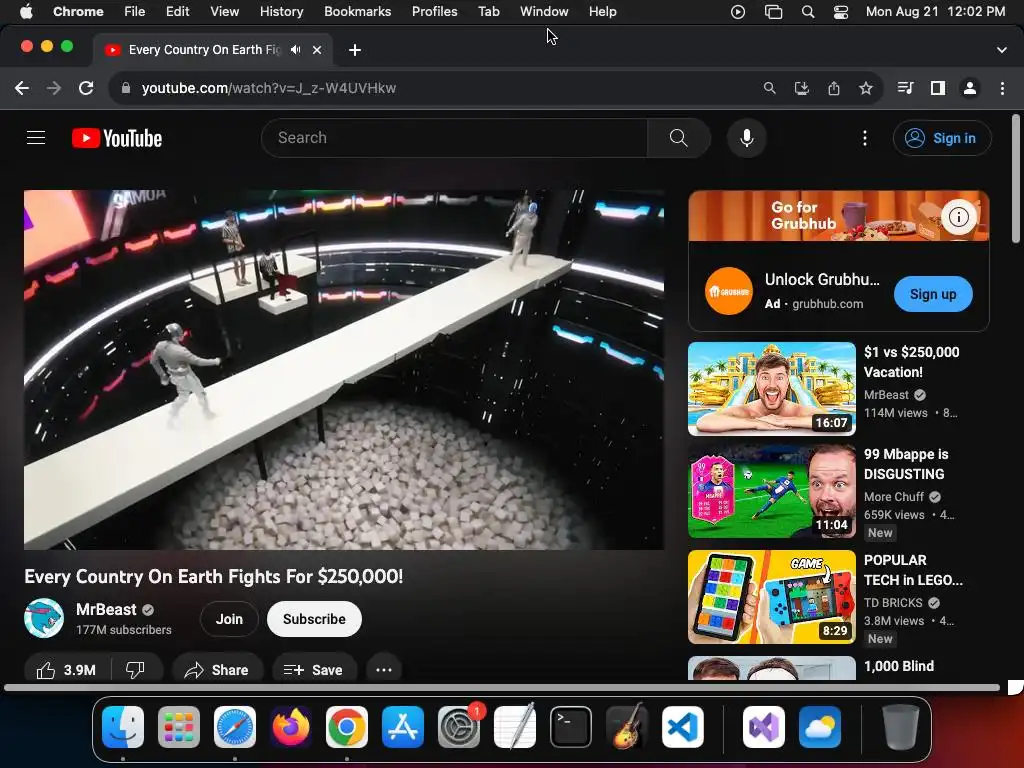Open the YouTube hamburger guide menu
The image size is (1024, 768).
tap(36, 138)
